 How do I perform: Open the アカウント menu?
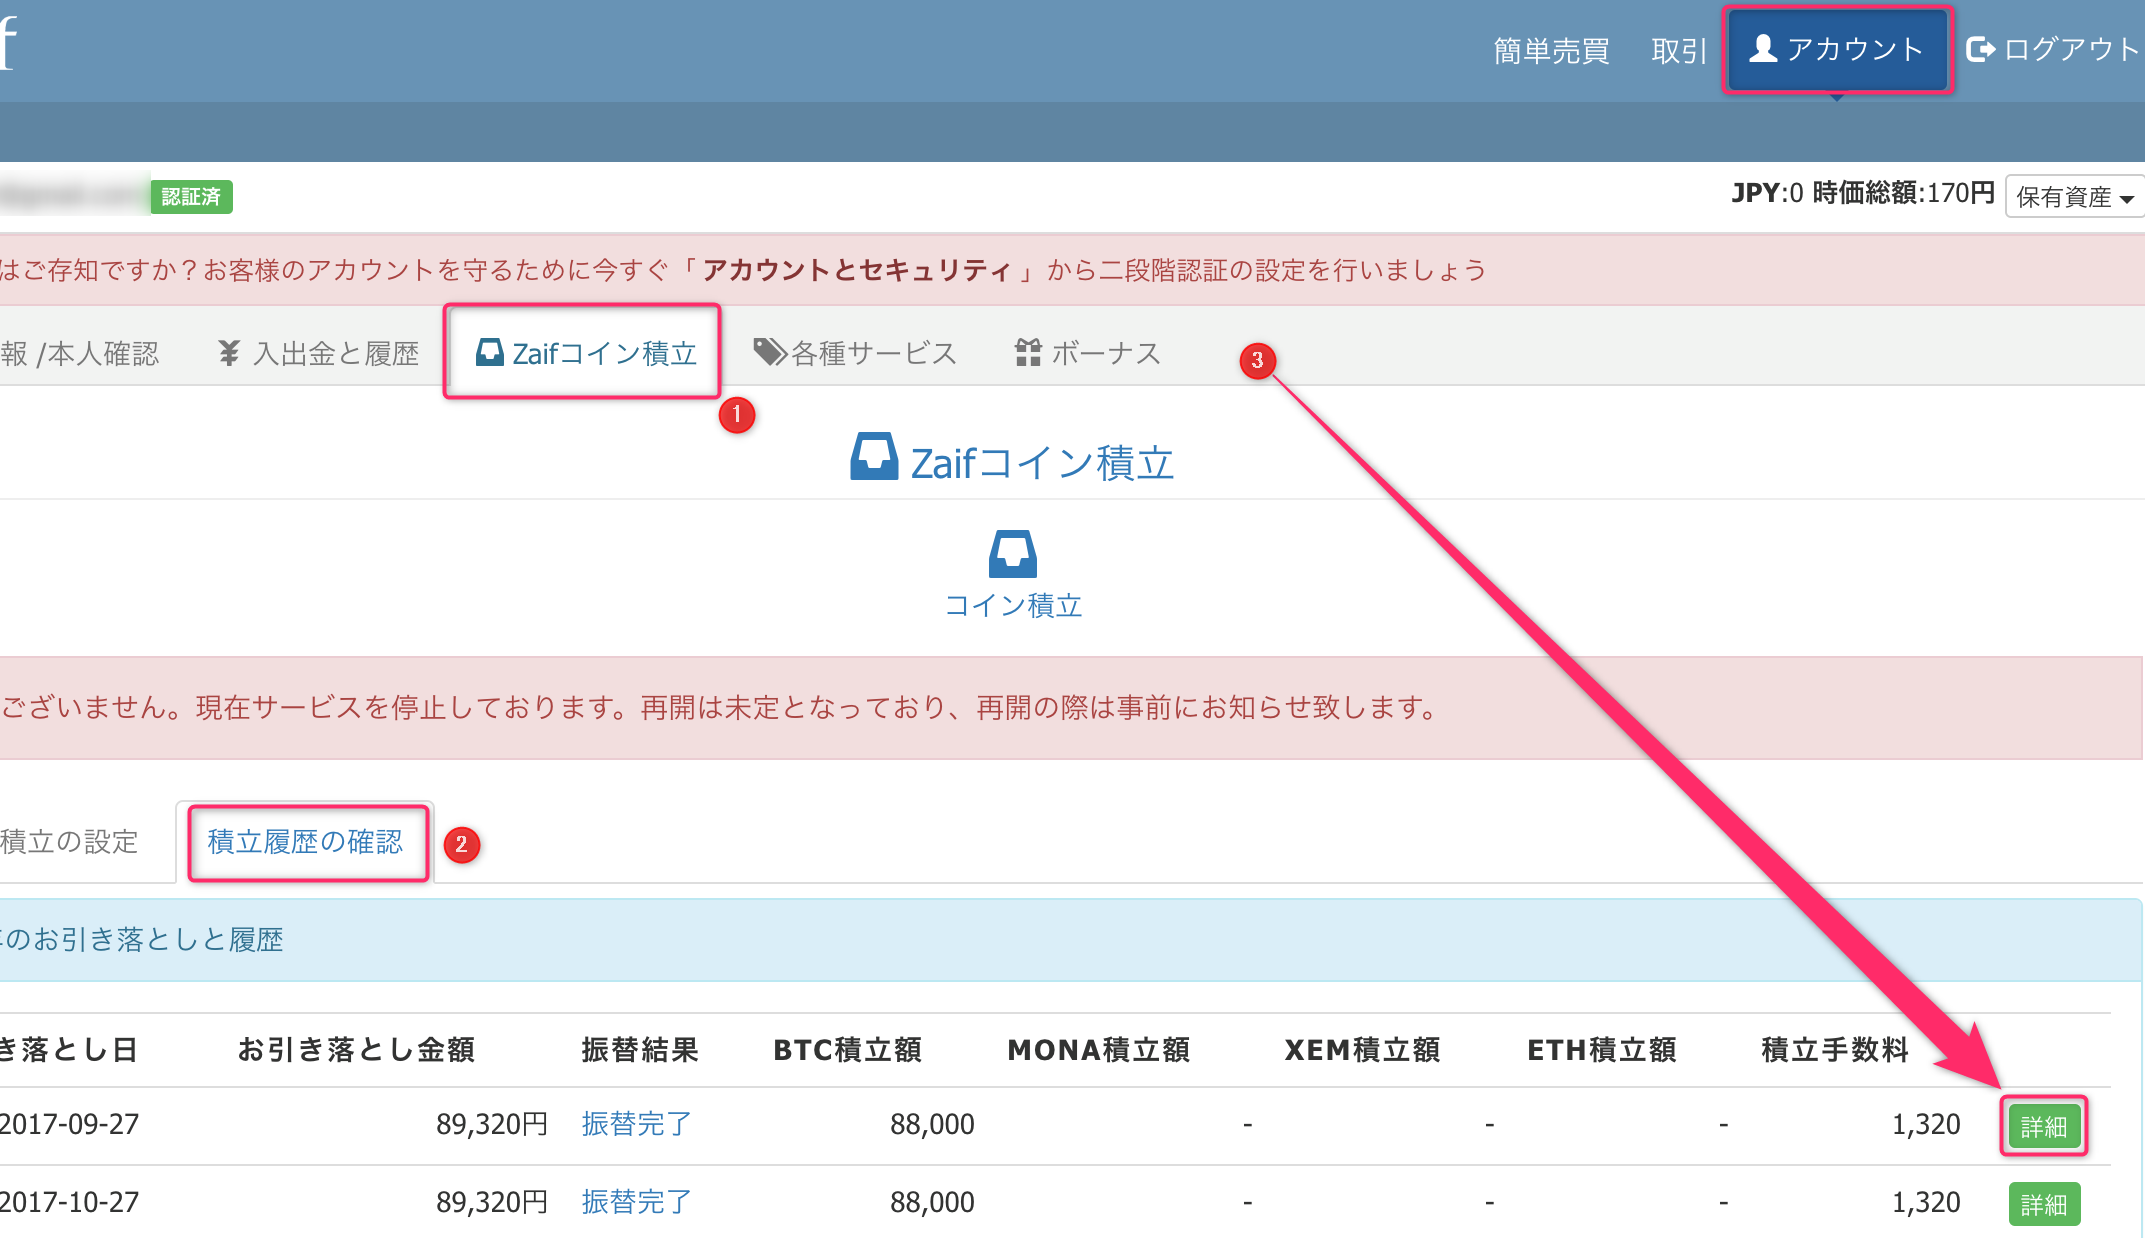click(x=1837, y=50)
